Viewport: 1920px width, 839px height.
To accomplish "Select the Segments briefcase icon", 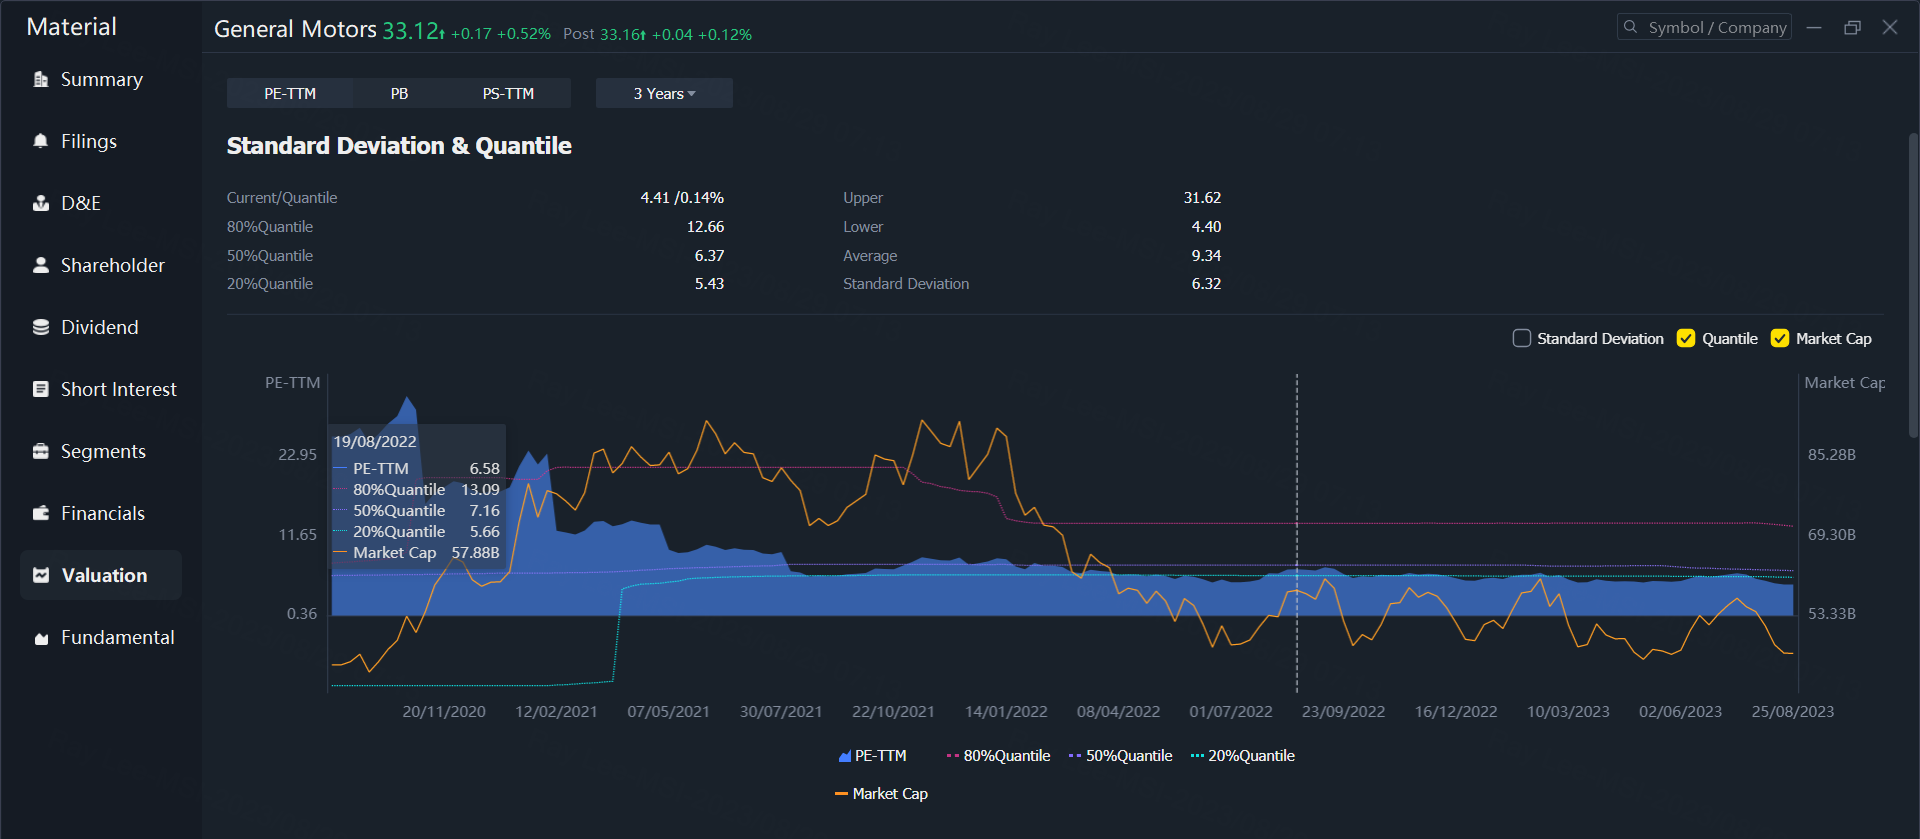I will click(x=41, y=451).
